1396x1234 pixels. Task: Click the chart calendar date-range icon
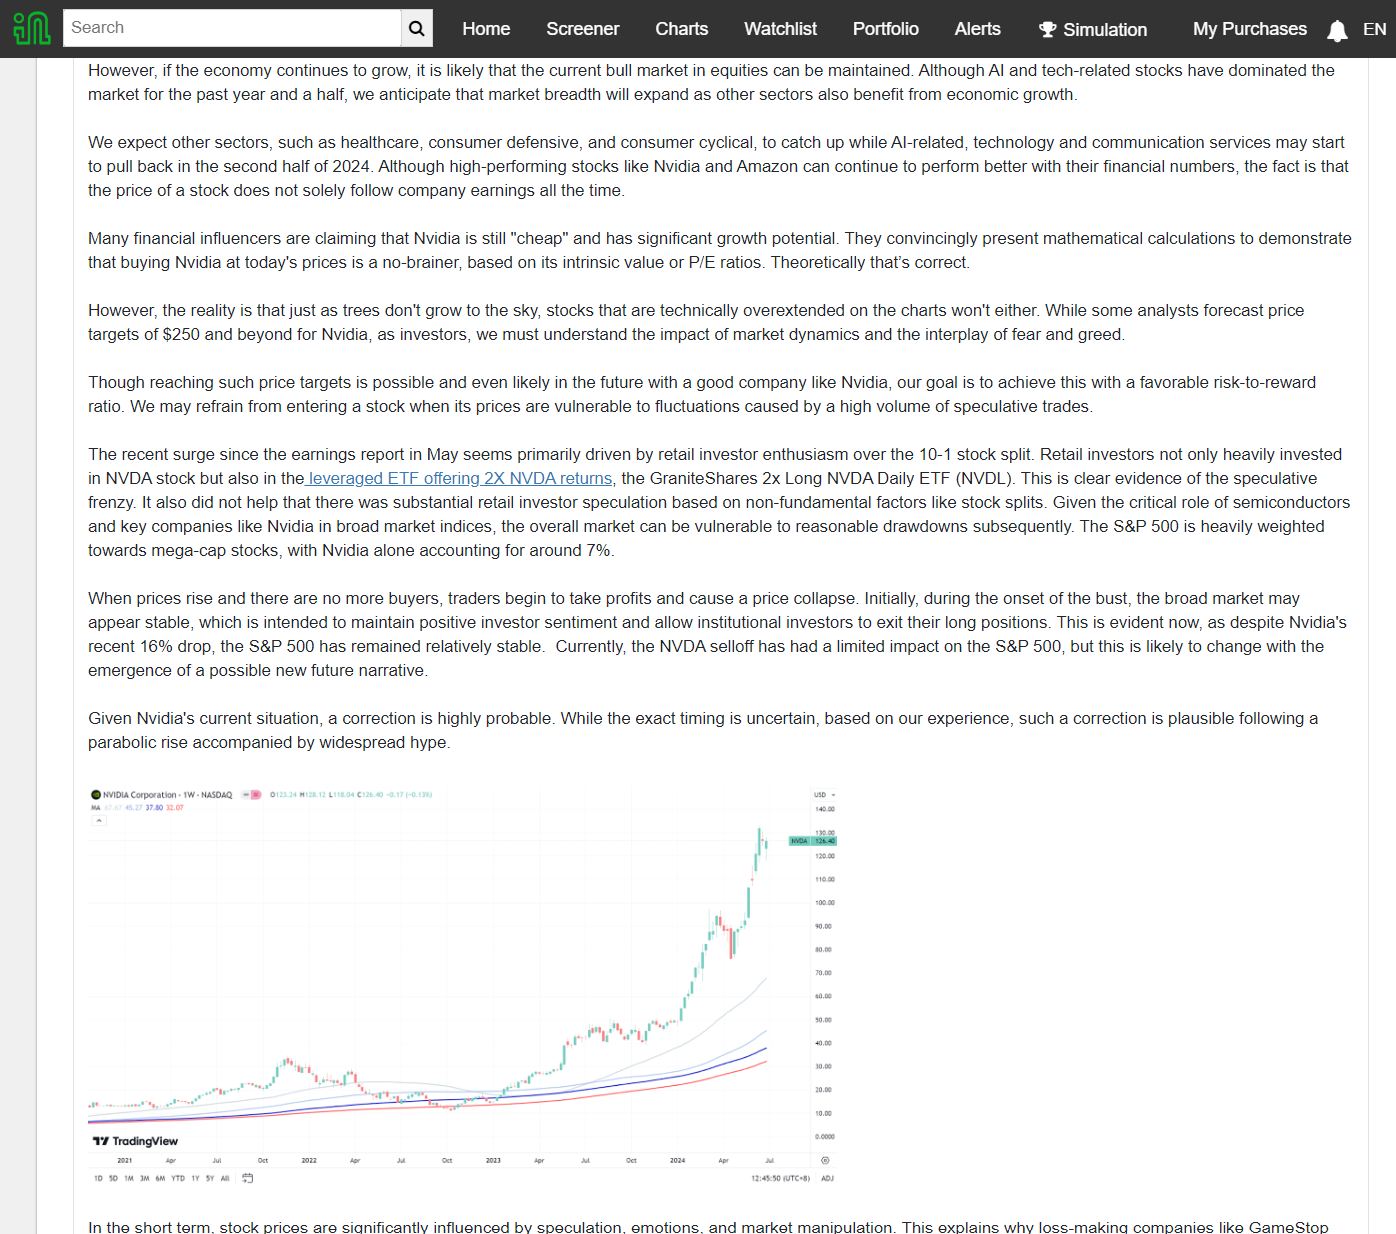click(248, 1178)
